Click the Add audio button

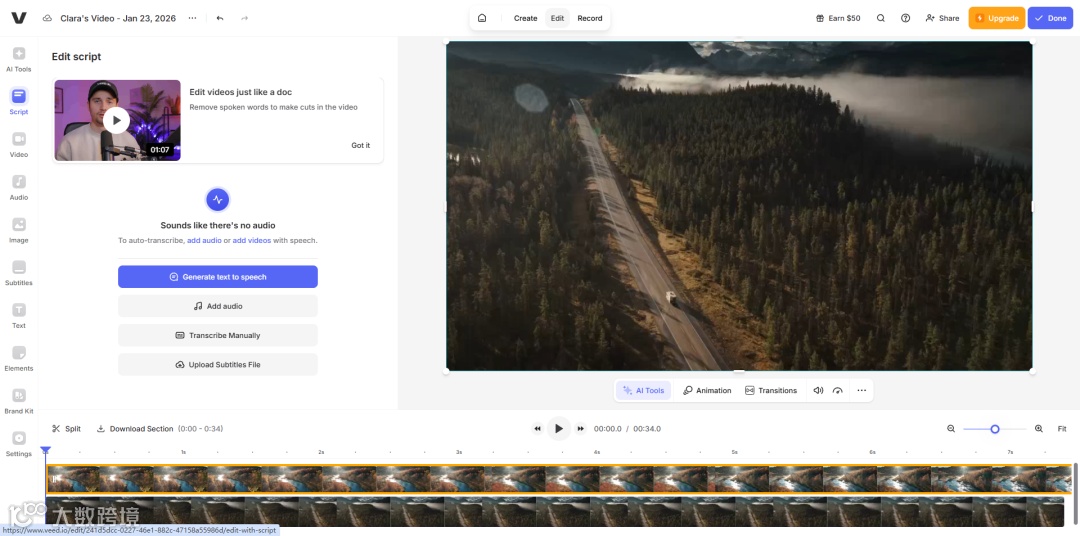pos(218,306)
